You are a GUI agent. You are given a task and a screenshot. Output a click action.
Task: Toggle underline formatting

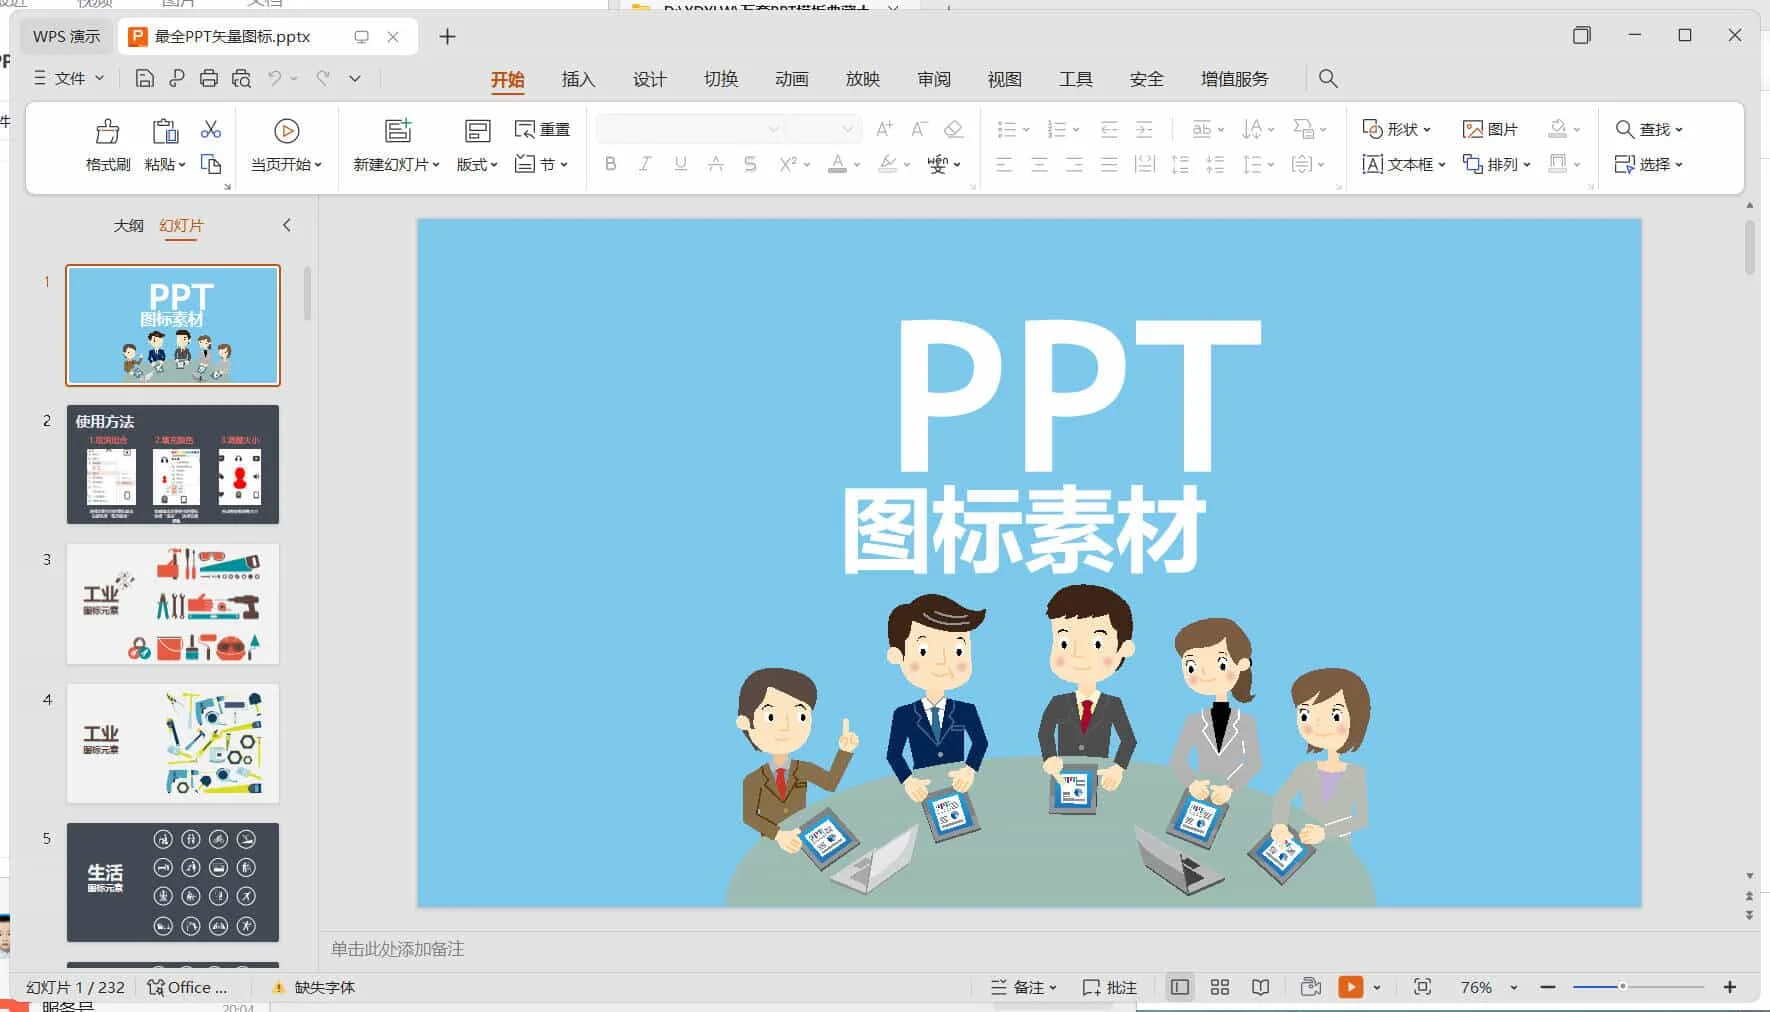point(680,164)
